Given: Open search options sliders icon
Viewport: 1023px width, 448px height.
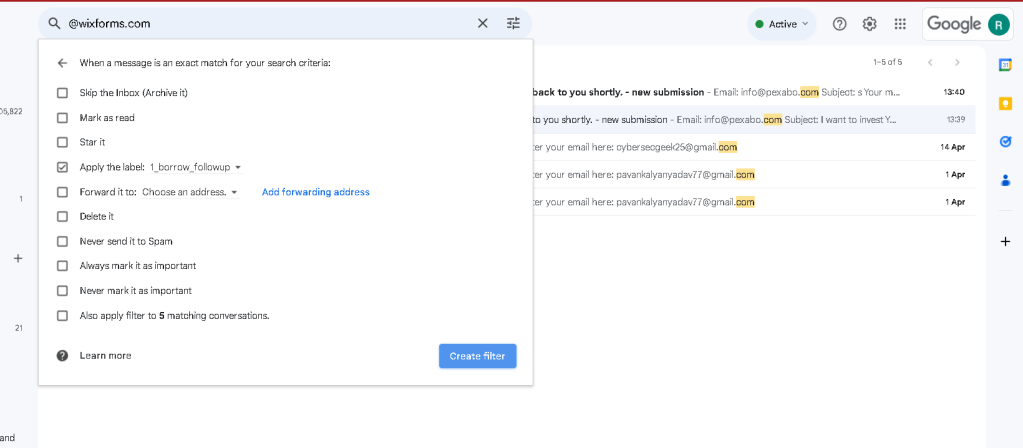Looking at the screenshot, I should coord(513,24).
